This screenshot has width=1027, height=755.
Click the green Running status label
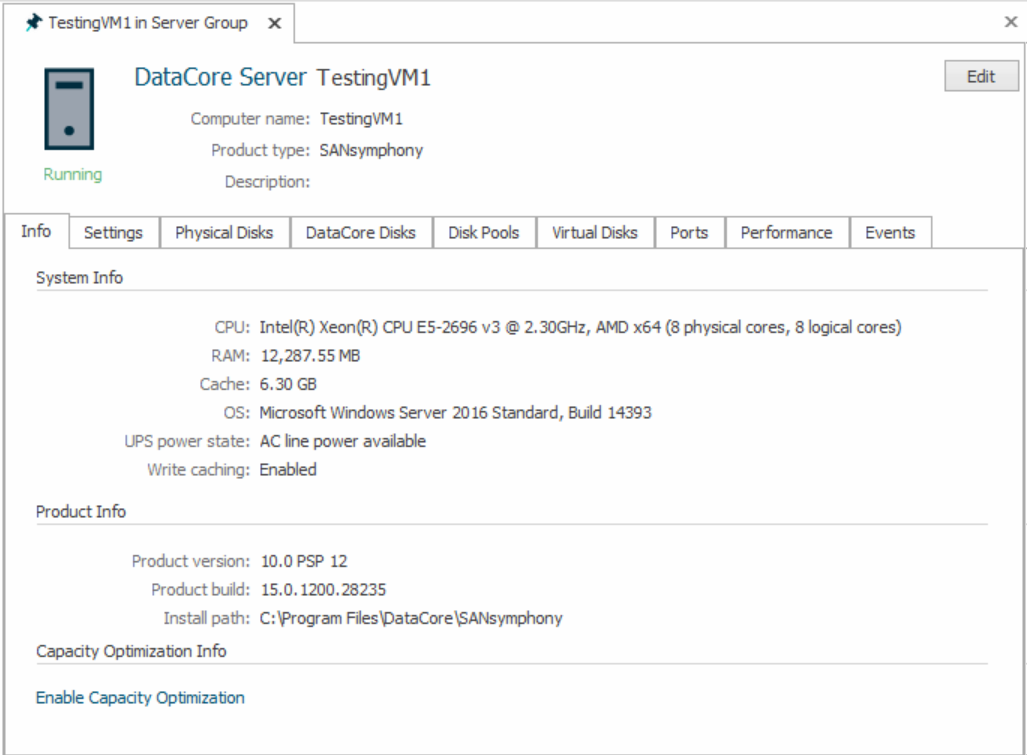click(72, 175)
